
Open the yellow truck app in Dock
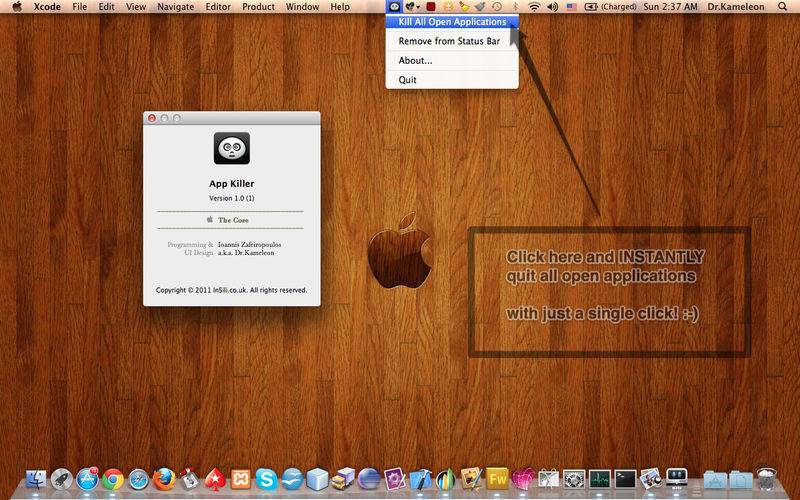pos(343,480)
